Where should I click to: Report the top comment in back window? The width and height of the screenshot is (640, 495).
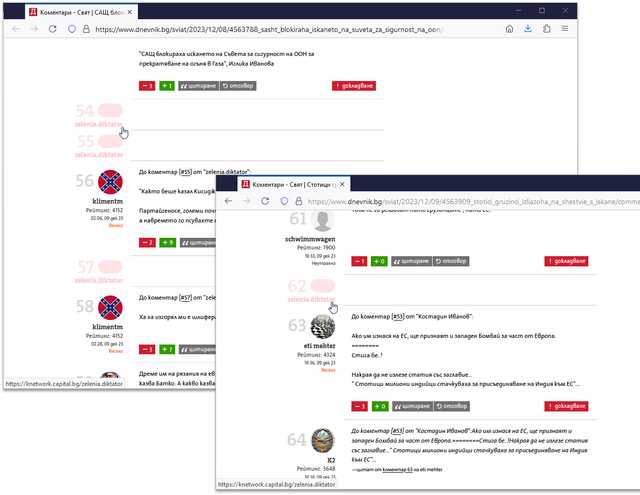coord(354,86)
